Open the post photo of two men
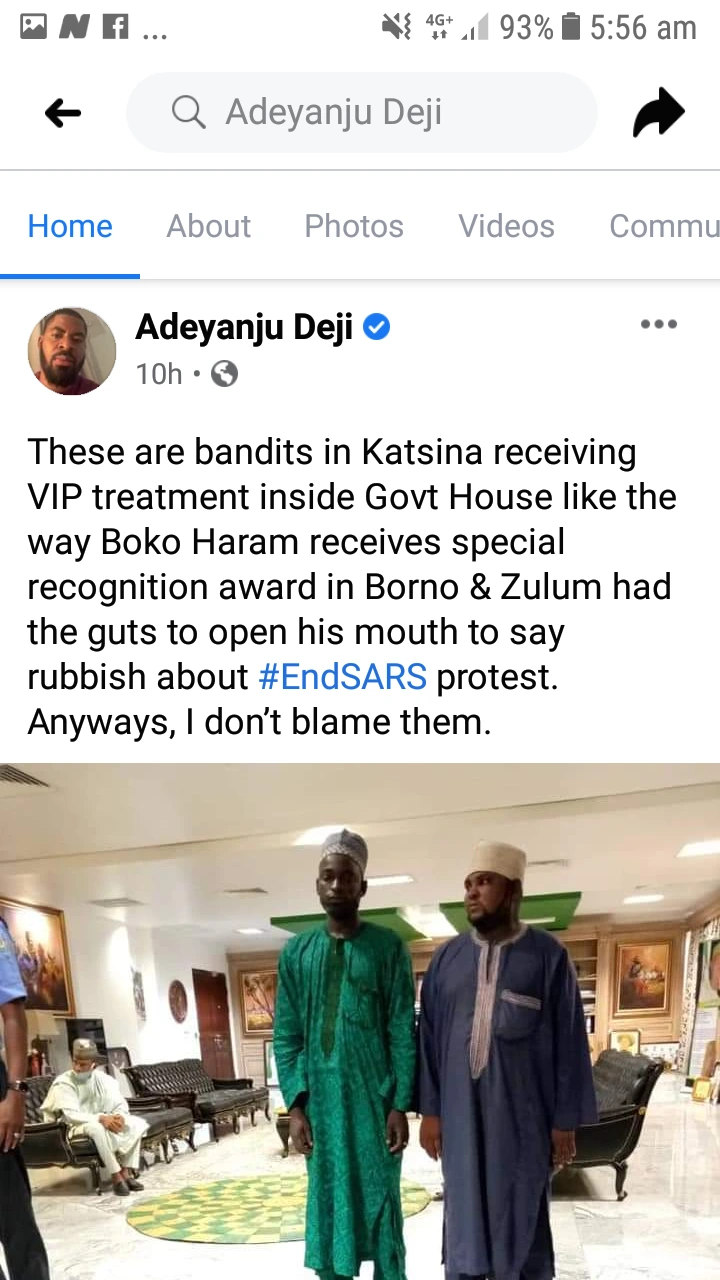The width and height of the screenshot is (720, 1280). 360,1021
